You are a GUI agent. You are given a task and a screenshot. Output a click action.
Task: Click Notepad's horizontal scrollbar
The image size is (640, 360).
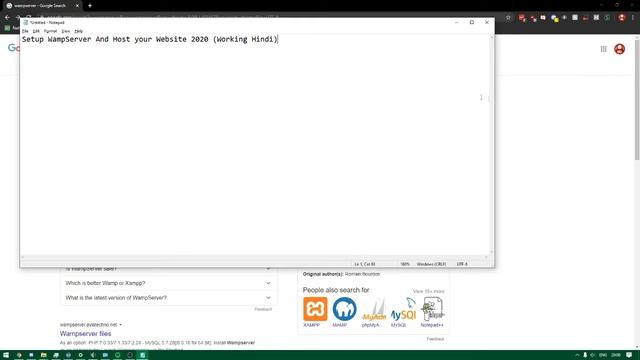[x=255, y=258]
